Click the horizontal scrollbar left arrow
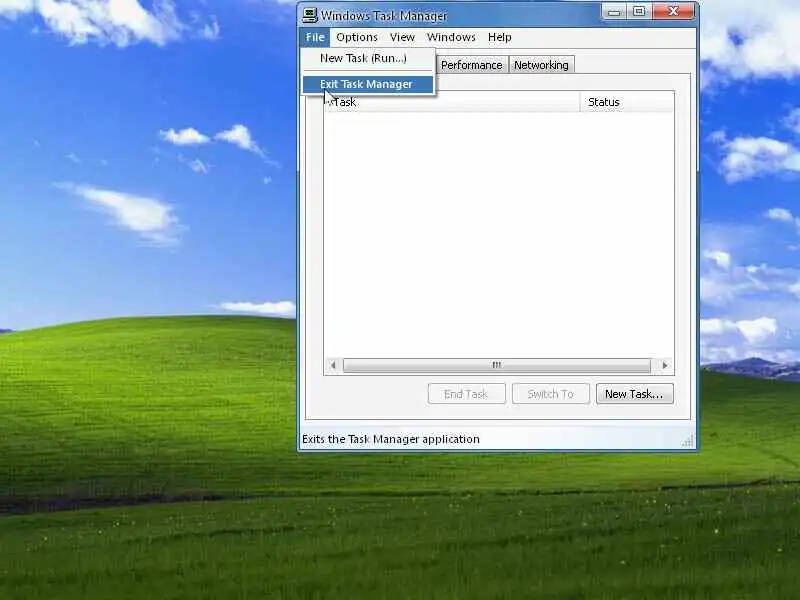Viewport: 800px width, 600px height. point(333,365)
